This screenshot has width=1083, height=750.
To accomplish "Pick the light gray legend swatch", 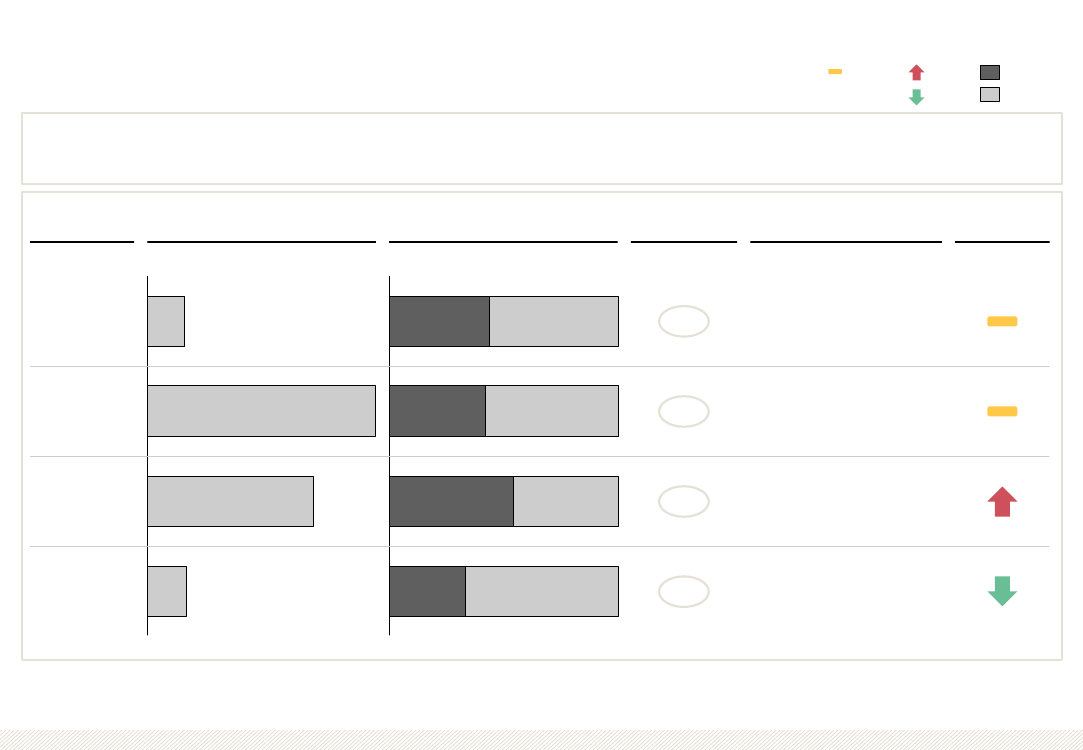I will pyautogui.click(x=990, y=95).
